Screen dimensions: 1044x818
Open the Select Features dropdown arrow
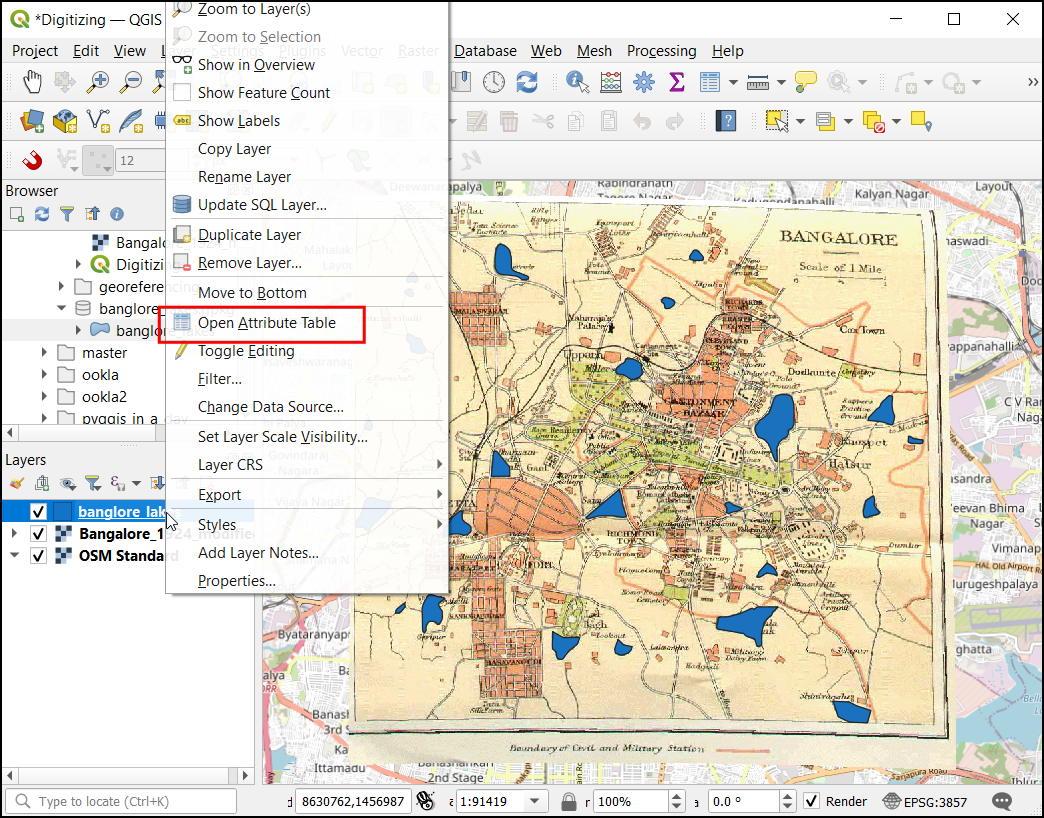point(800,121)
